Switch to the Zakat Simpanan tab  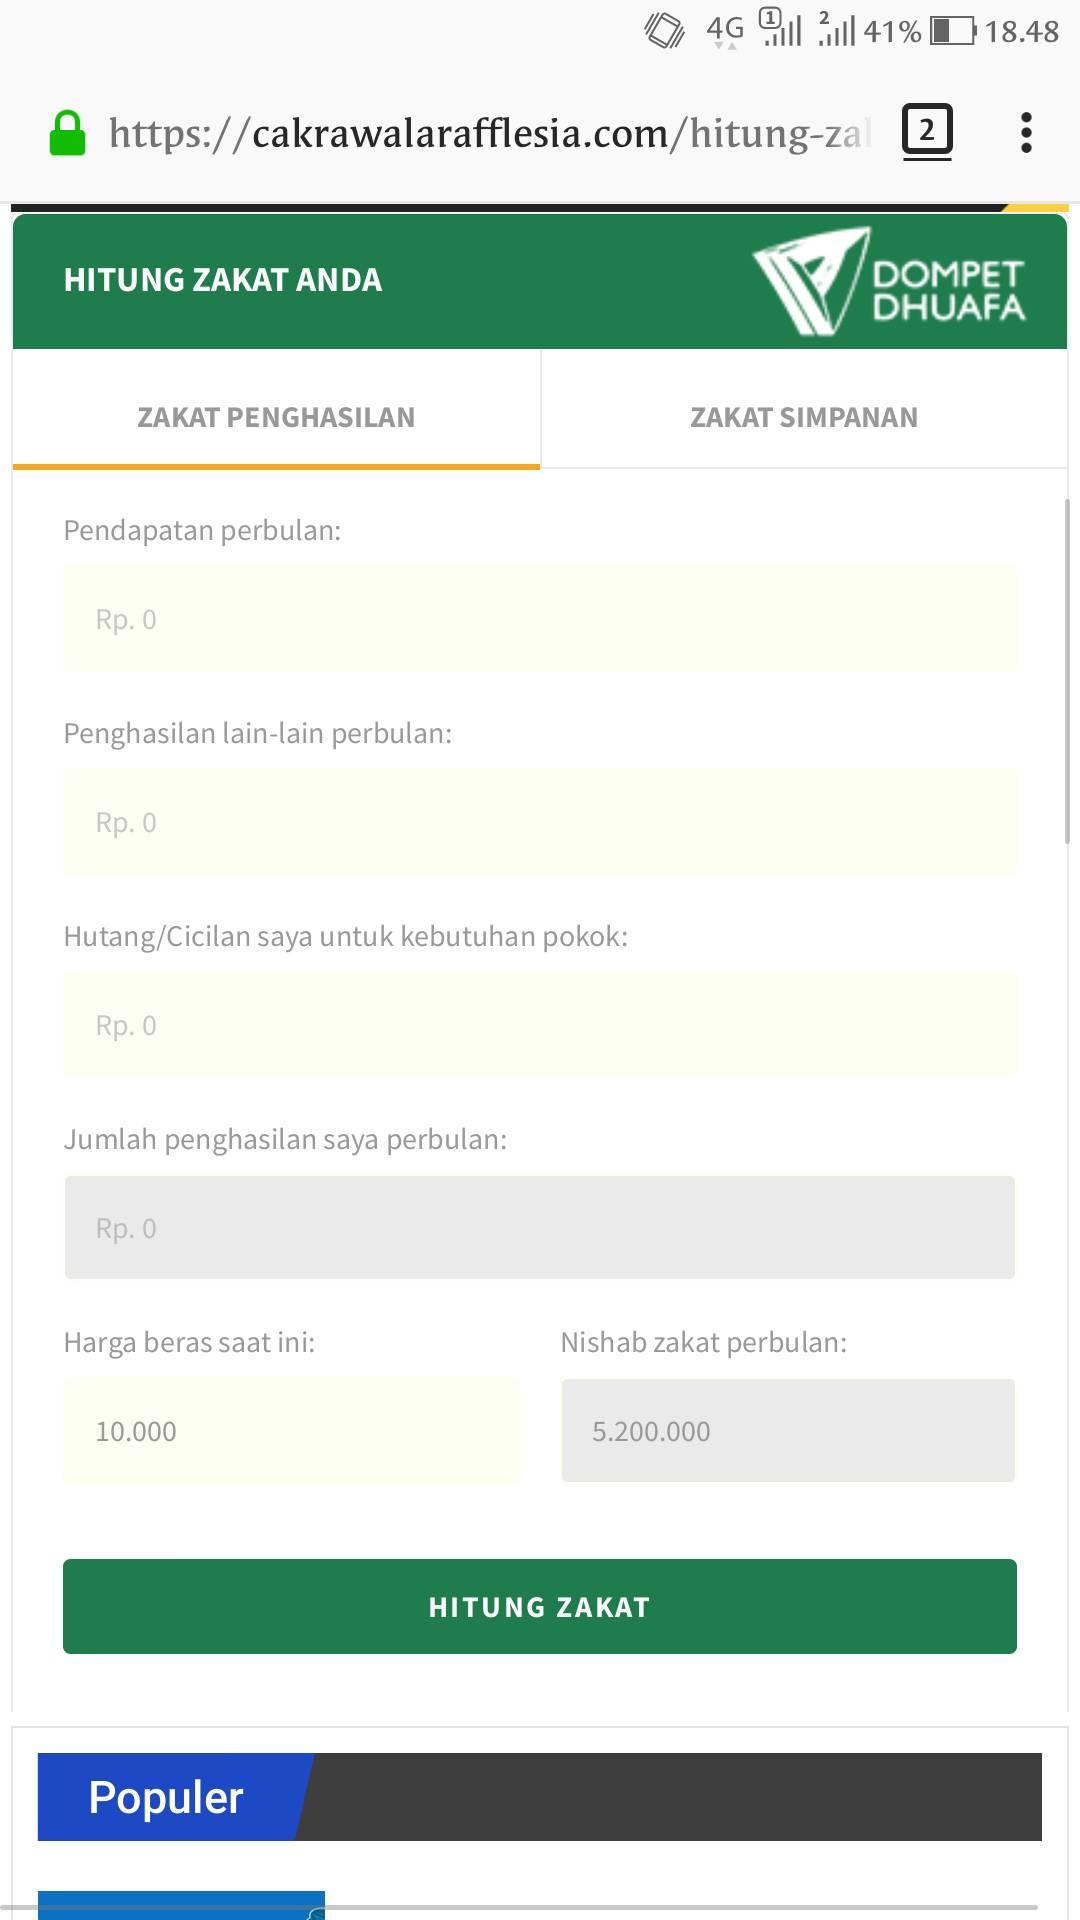point(804,417)
